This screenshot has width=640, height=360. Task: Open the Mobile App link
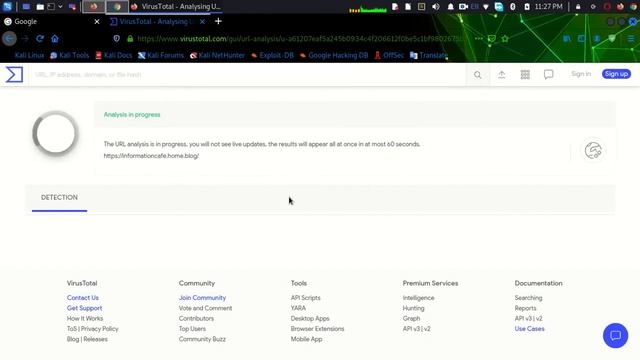pyautogui.click(x=307, y=339)
